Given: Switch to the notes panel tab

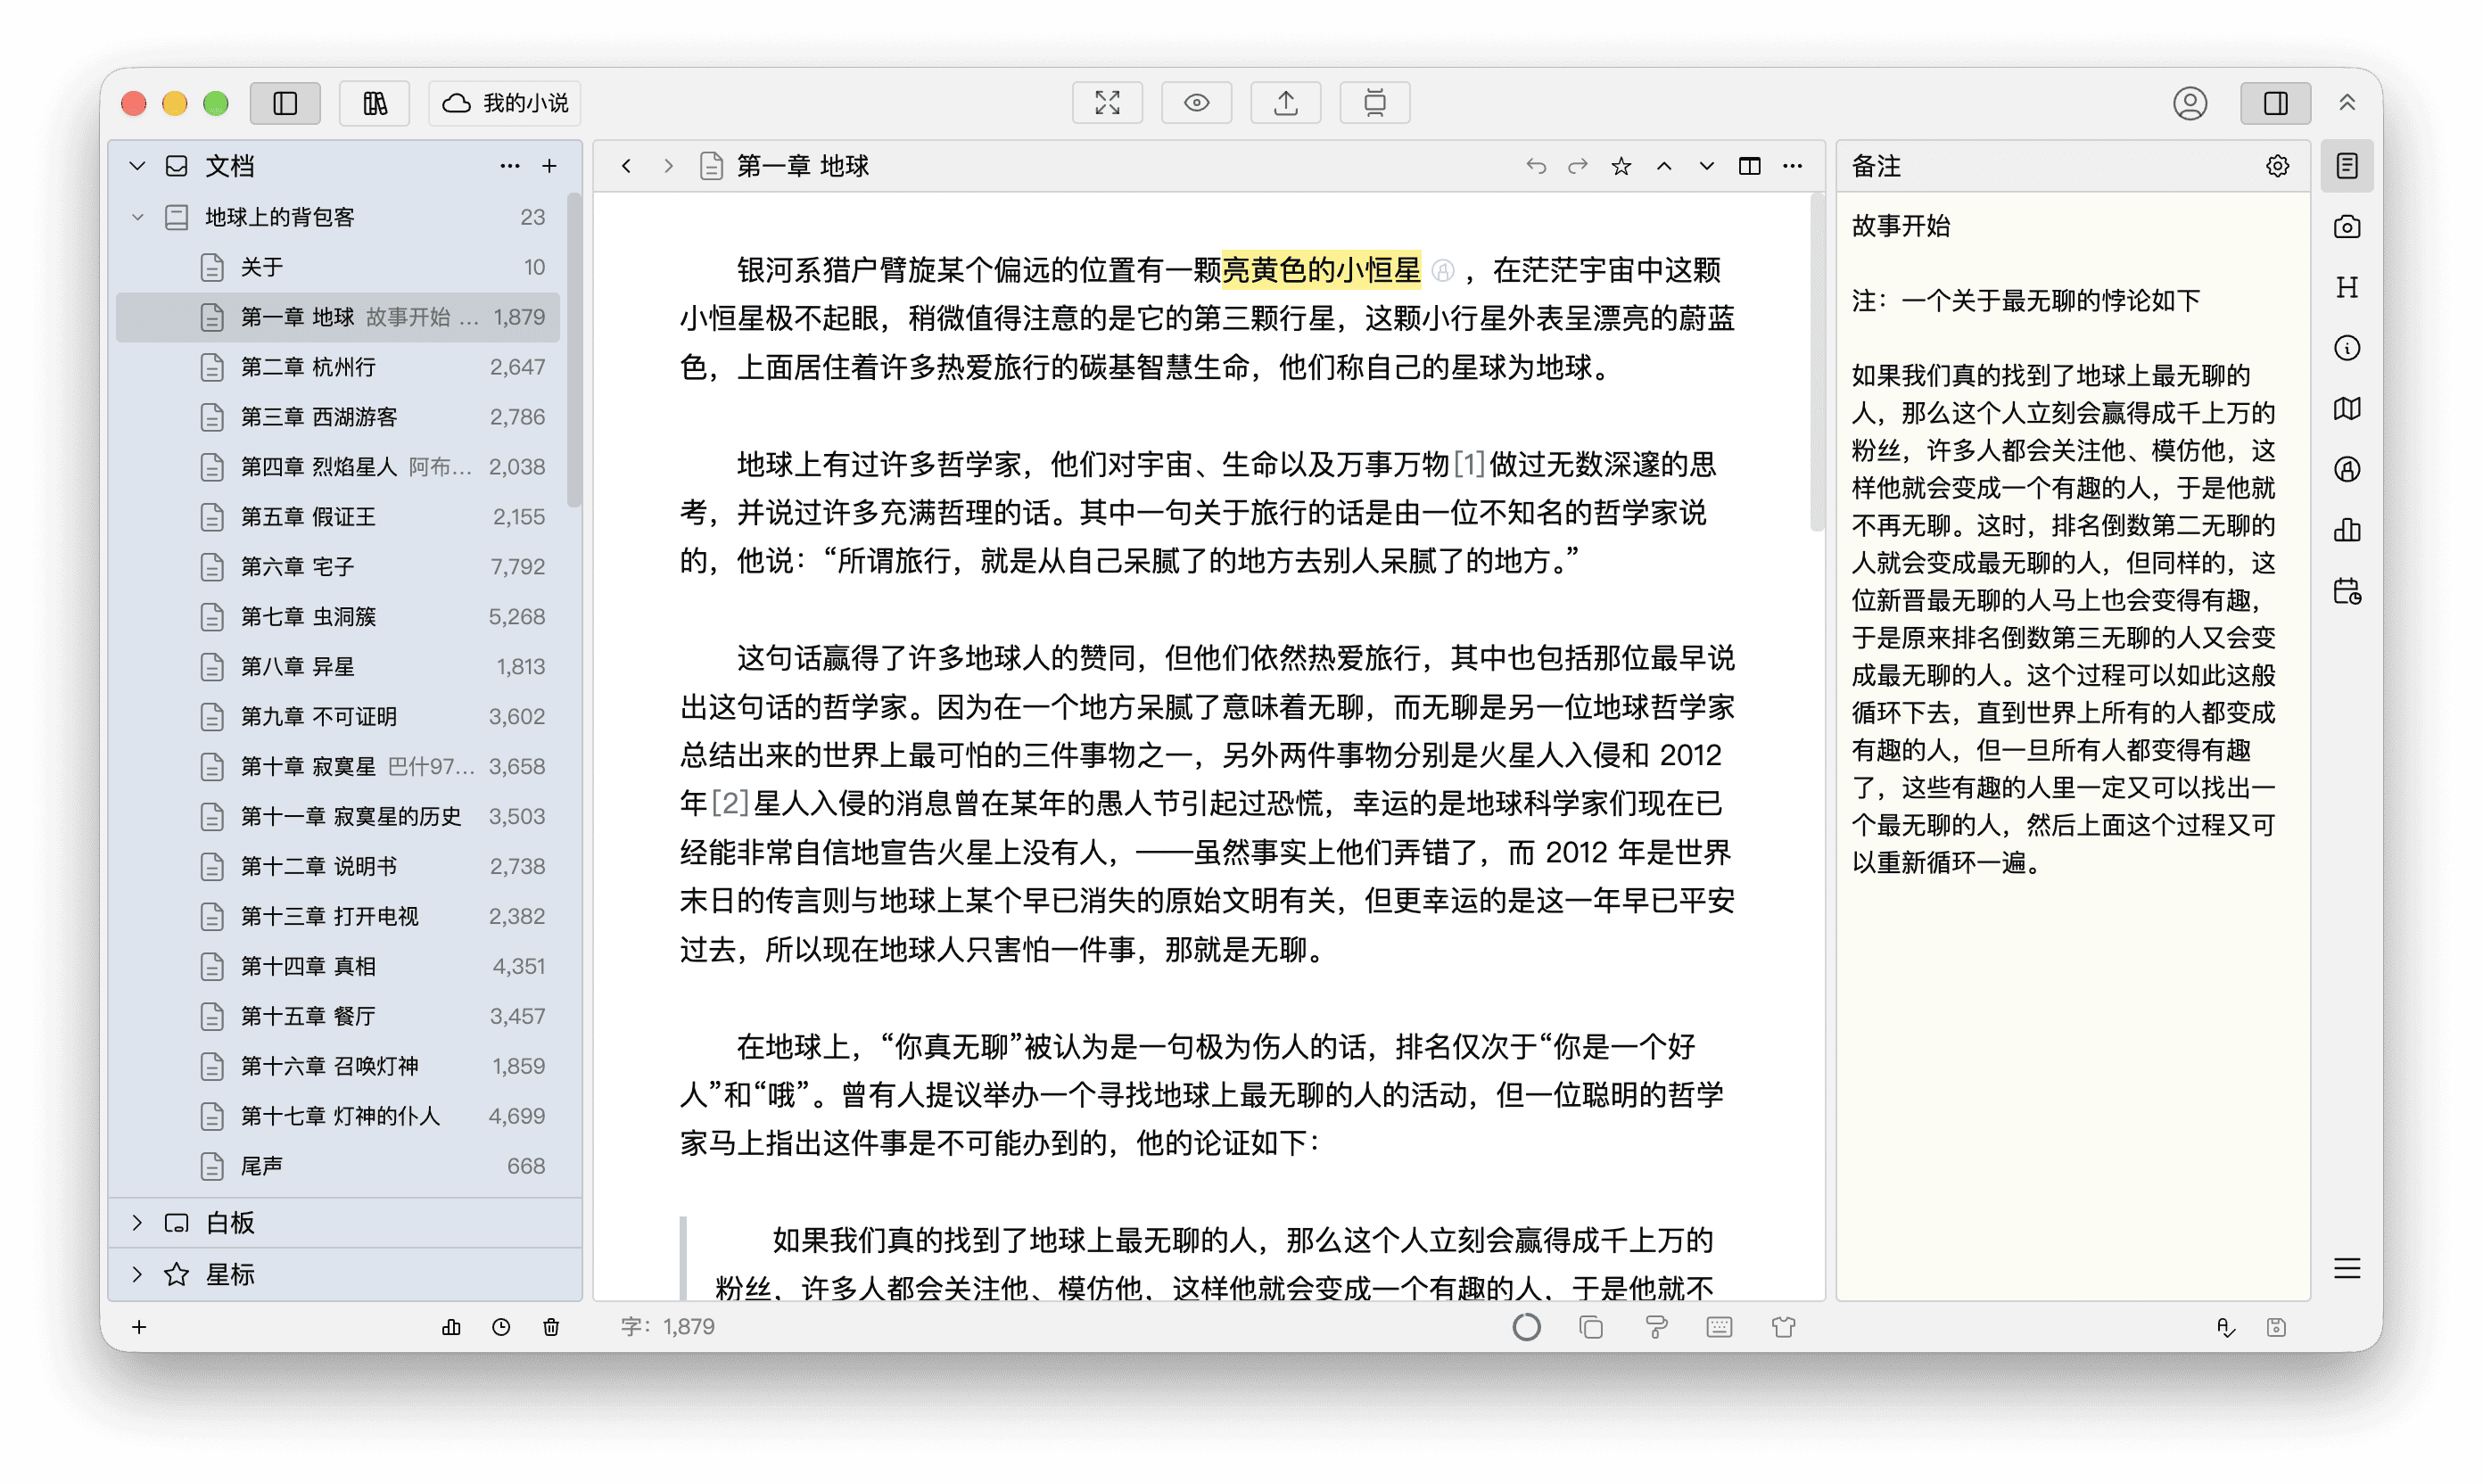Looking at the screenshot, I should tap(2347, 166).
